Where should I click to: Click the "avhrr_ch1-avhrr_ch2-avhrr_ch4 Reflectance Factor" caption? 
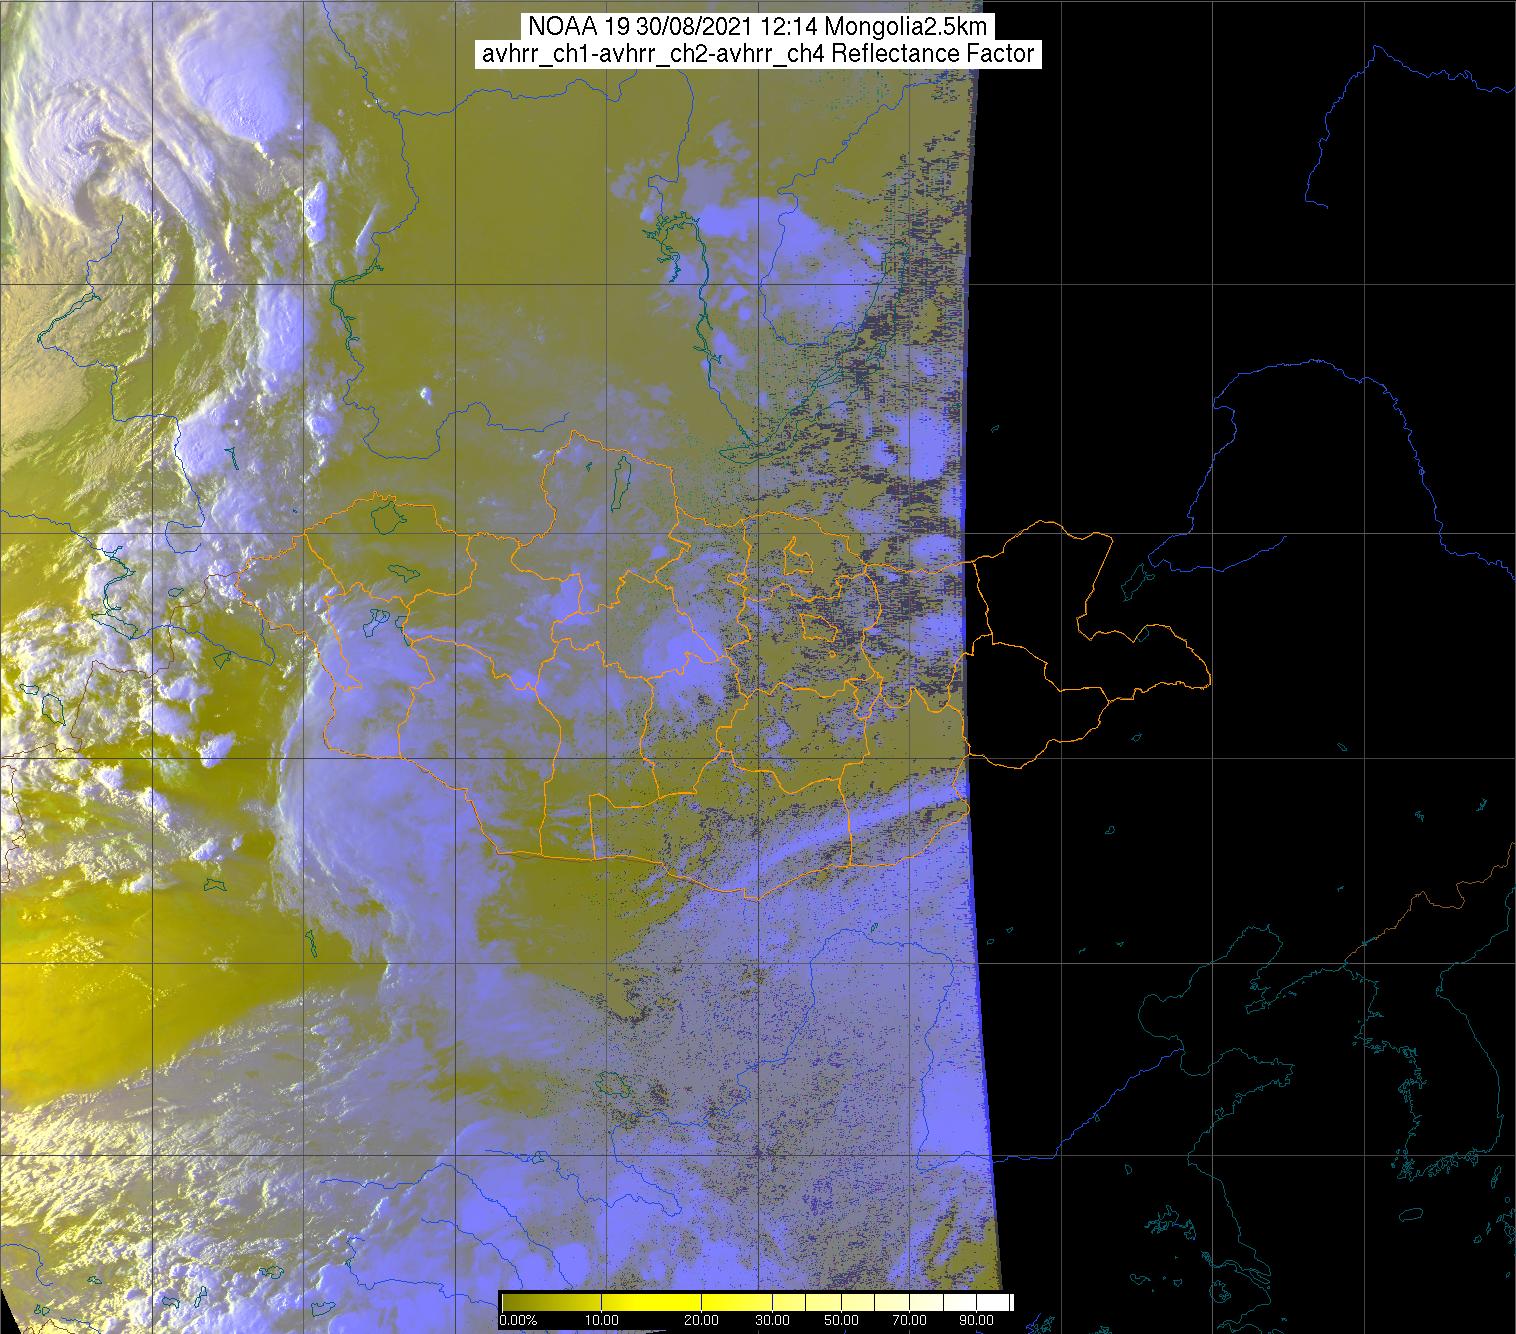[x=757, y=54]
